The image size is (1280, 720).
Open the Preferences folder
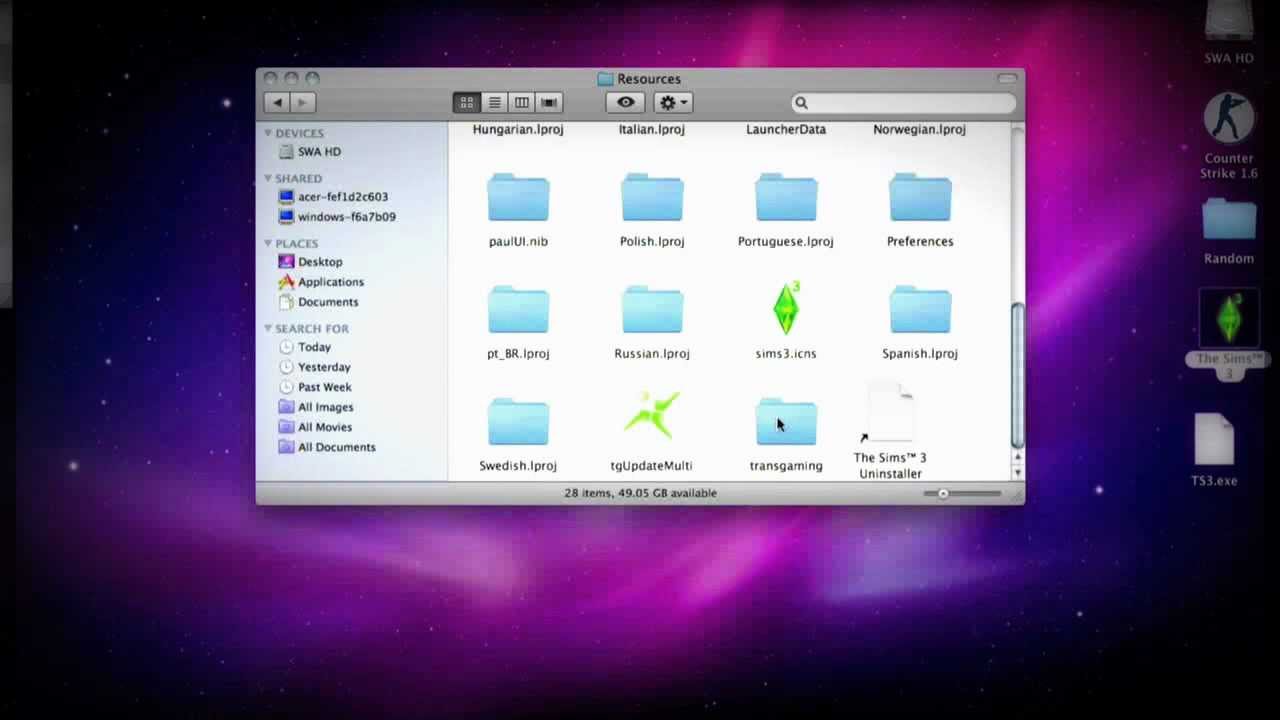920,197
